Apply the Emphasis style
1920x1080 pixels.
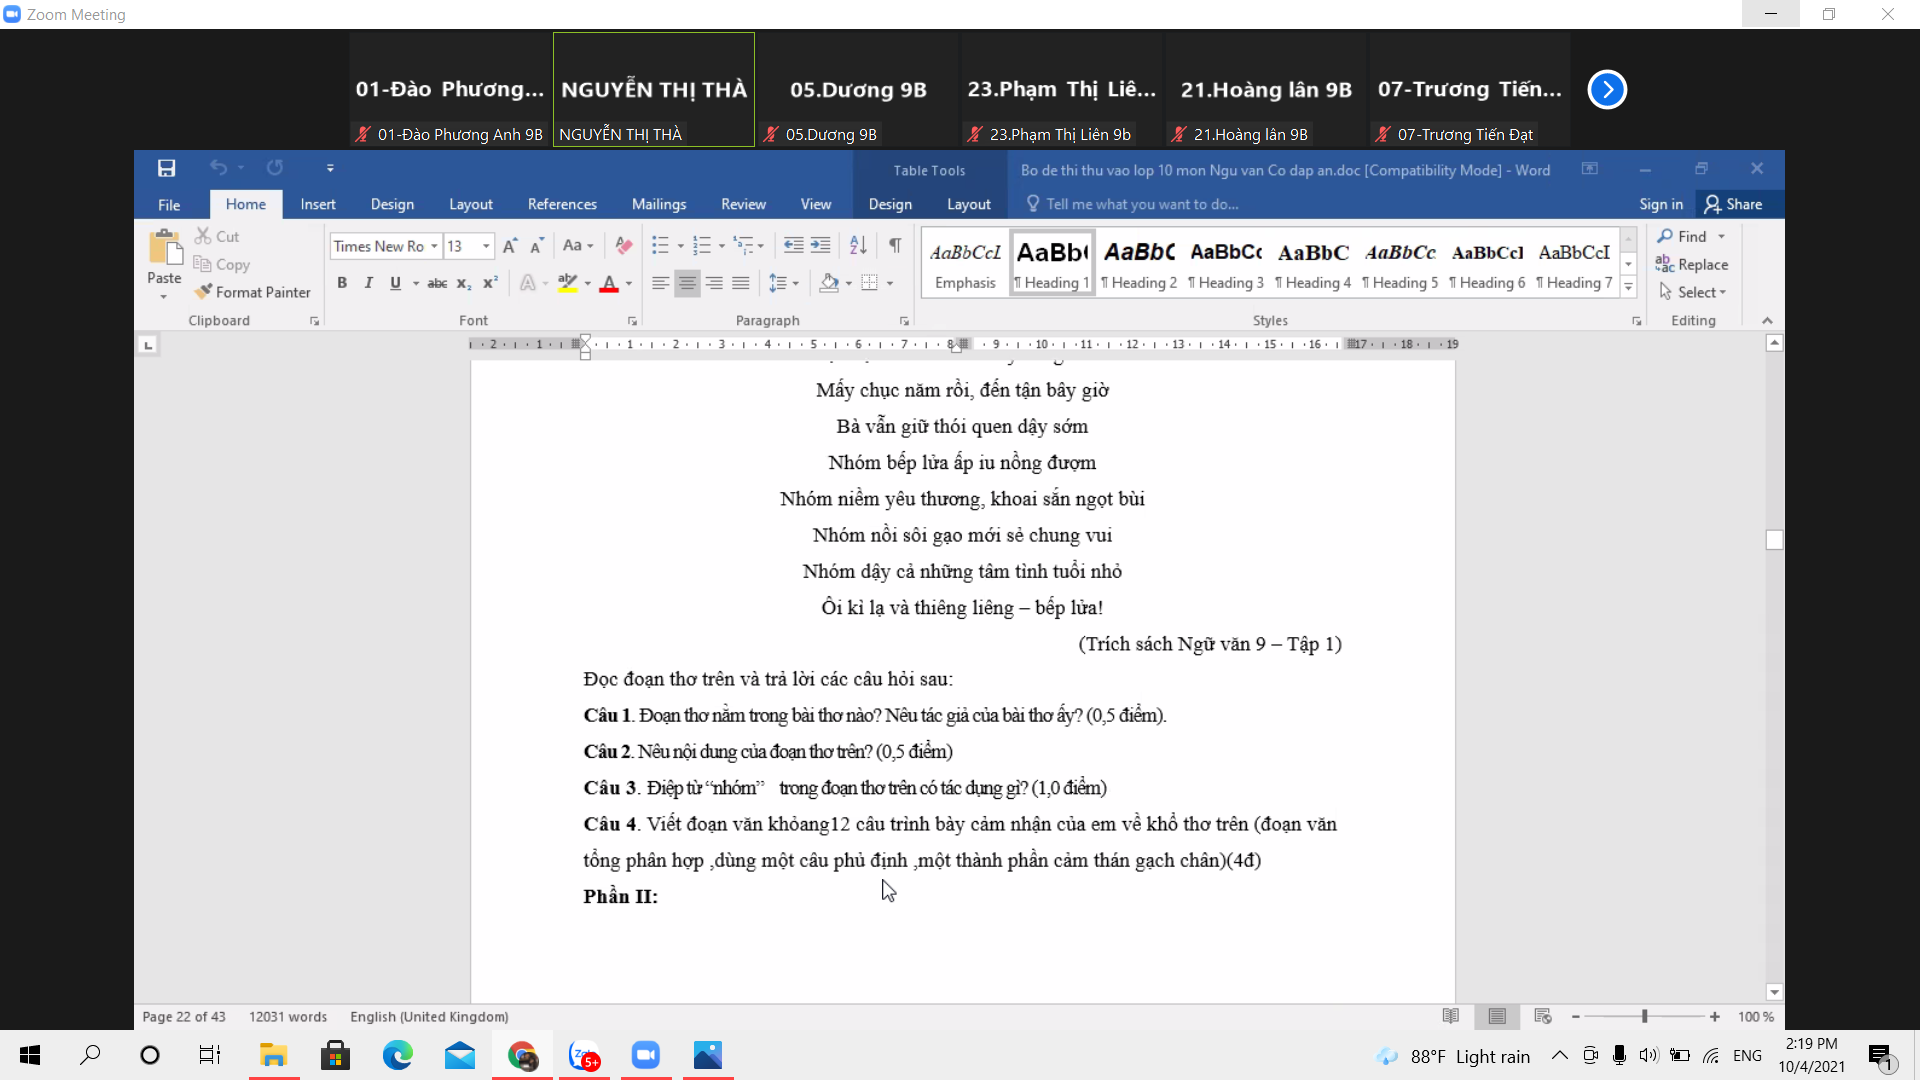pos(965,265)
